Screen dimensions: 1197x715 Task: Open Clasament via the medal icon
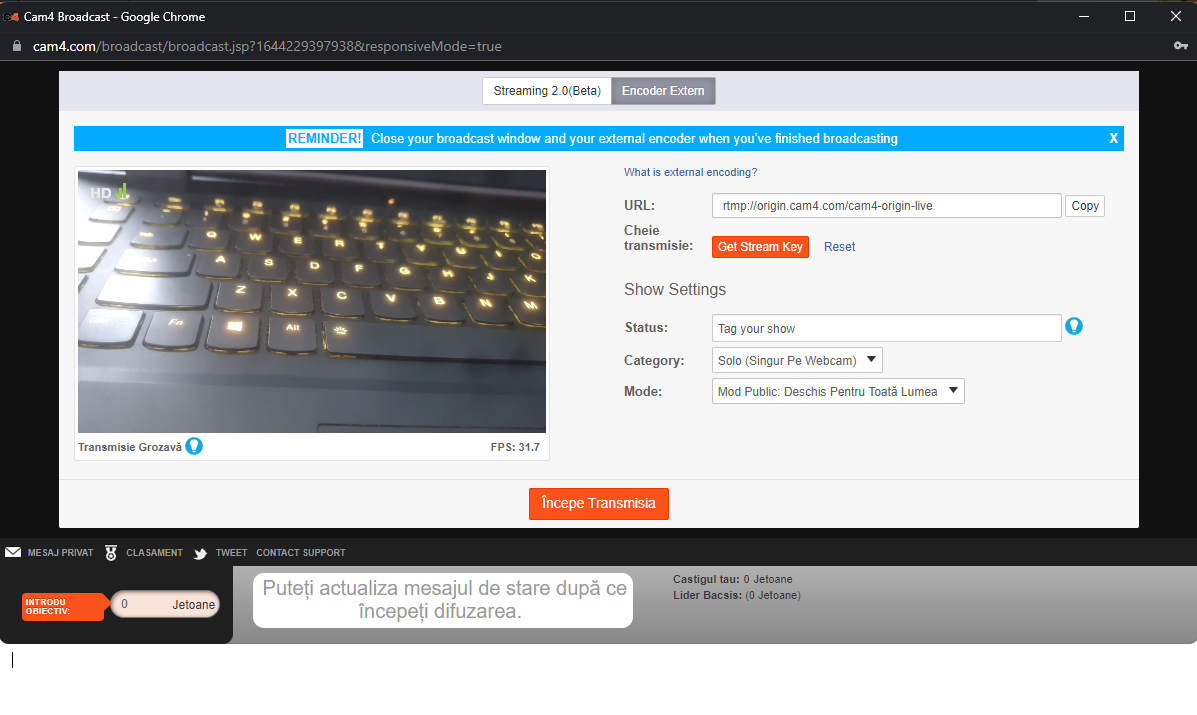pos(111,552)
